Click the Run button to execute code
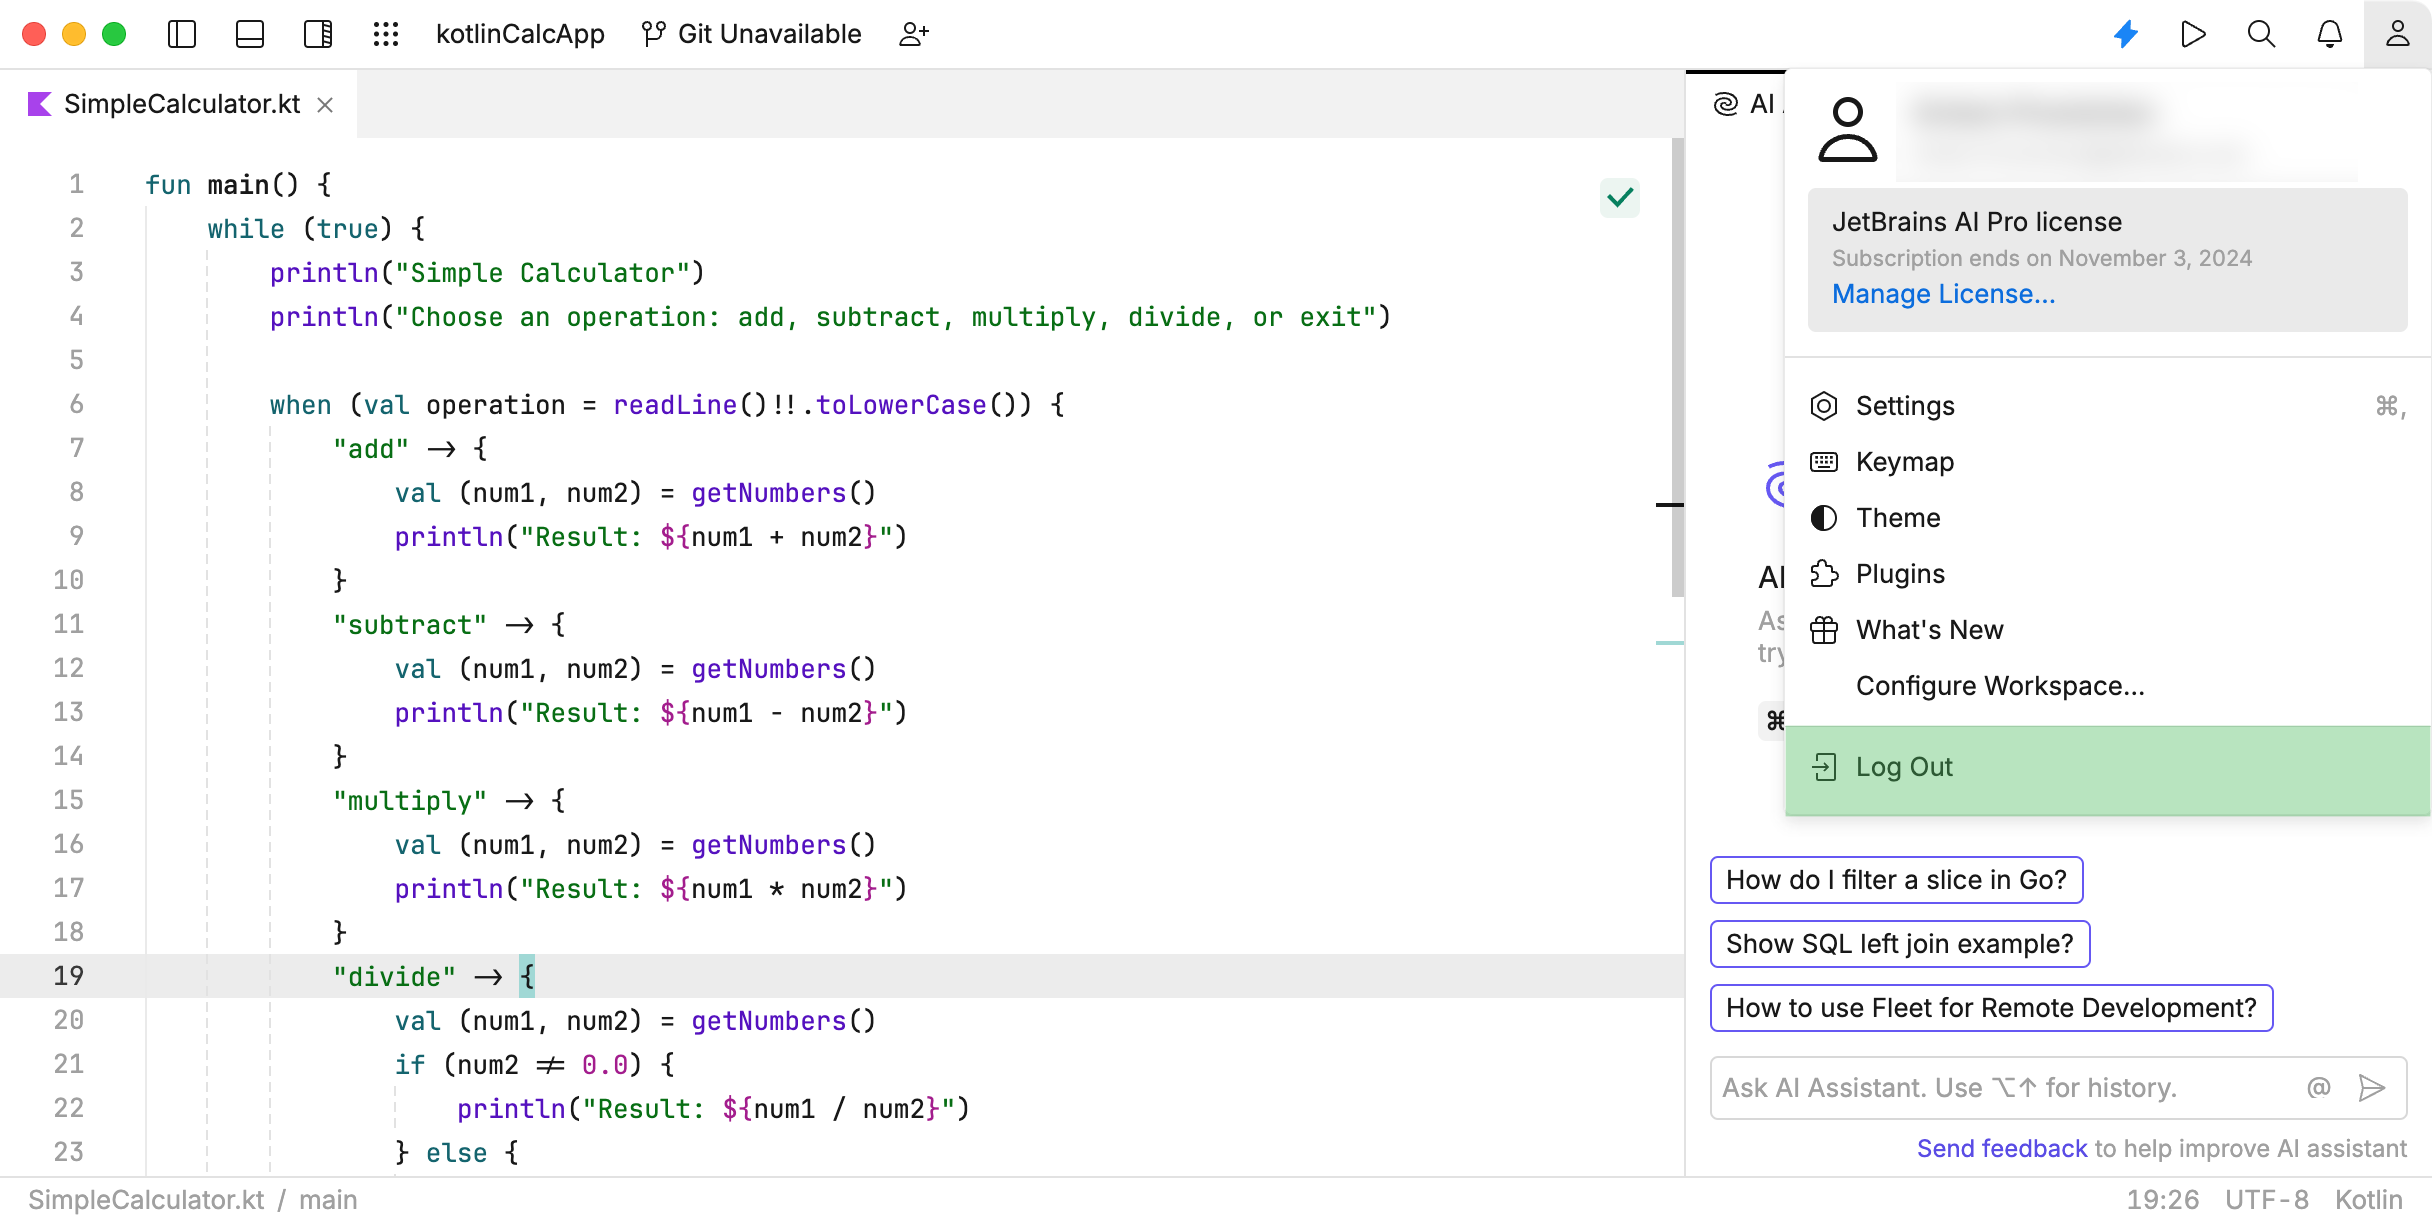Image resolution: width=2432 pixels, height=1224 pixels. pyautogui.click(x=2193, y=34)
